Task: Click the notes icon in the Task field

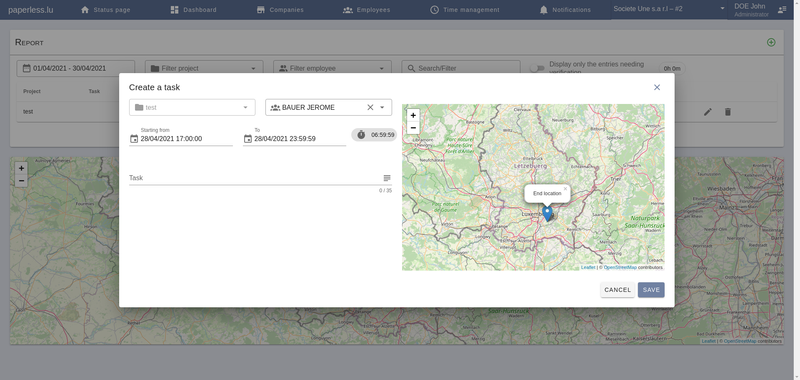Action: pyautogui.click(x=387, y=178)
